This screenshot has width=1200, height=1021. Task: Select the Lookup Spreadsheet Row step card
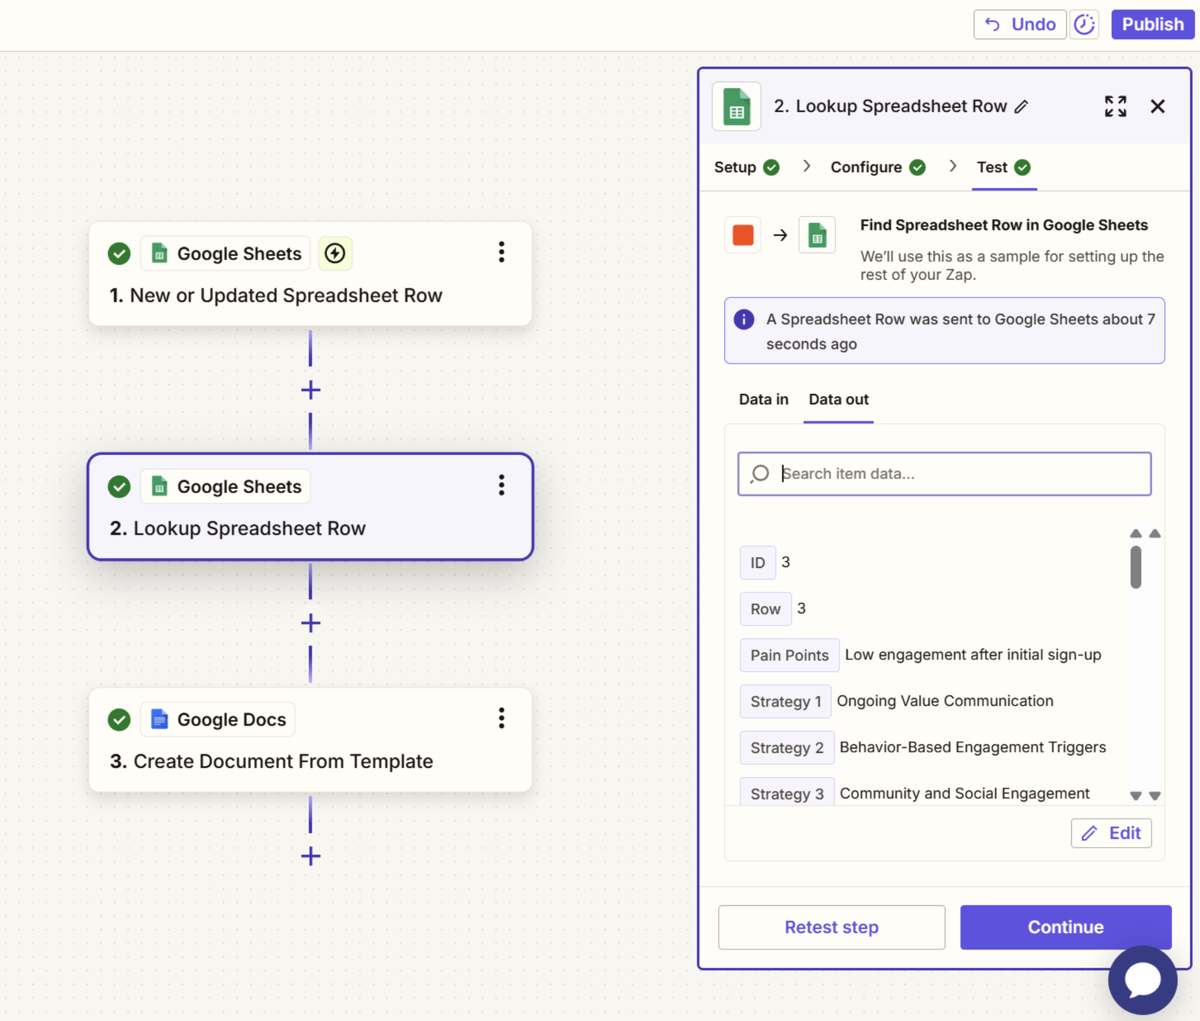(x=310, y=507)
